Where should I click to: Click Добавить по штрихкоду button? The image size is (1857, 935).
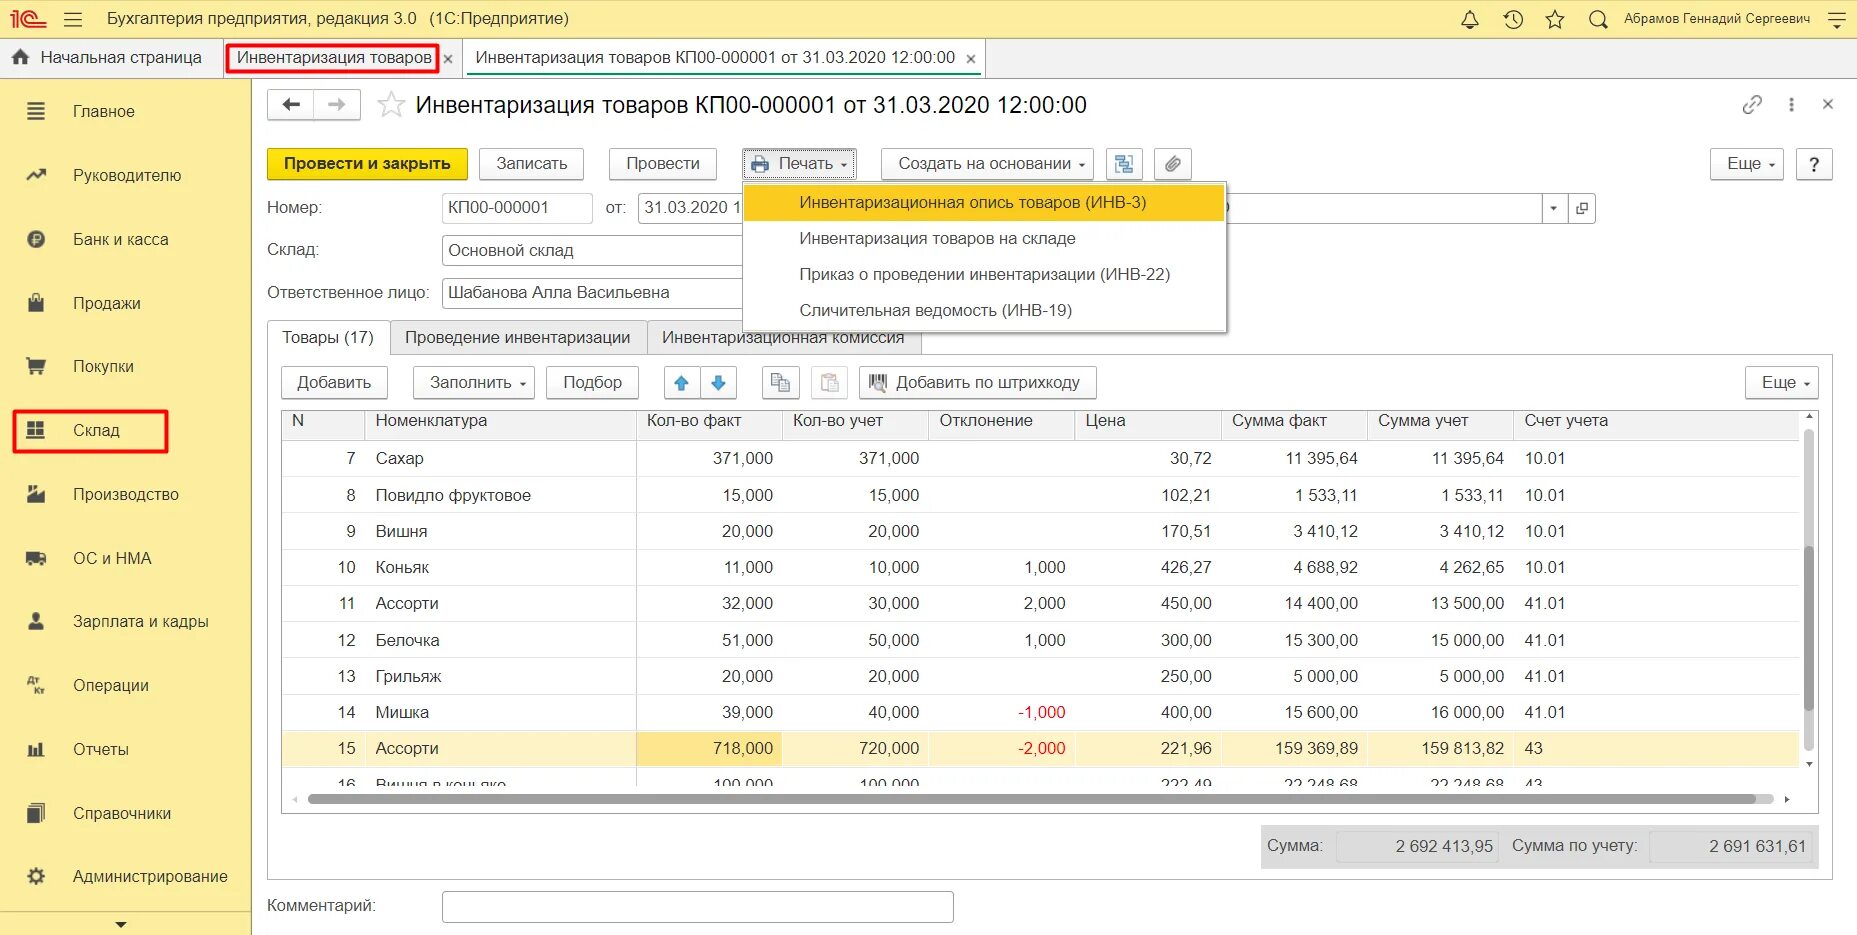(x=977, y=383)
